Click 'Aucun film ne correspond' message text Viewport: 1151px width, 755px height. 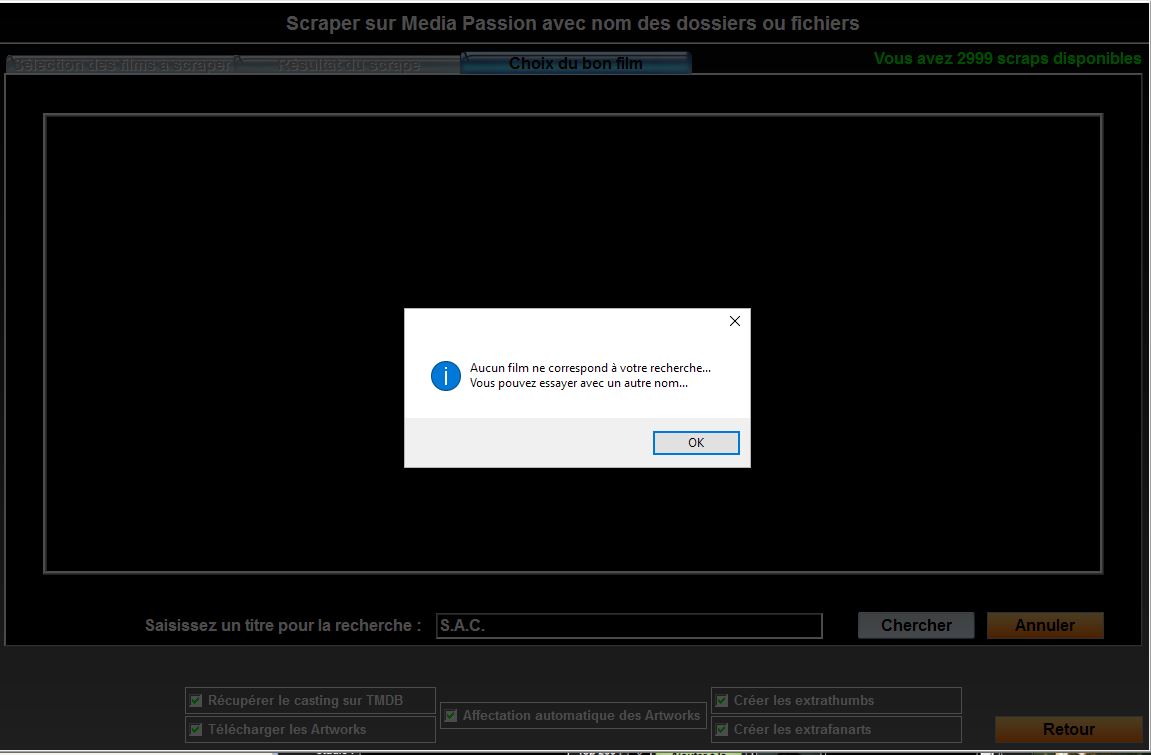click(x=590, y=368)
